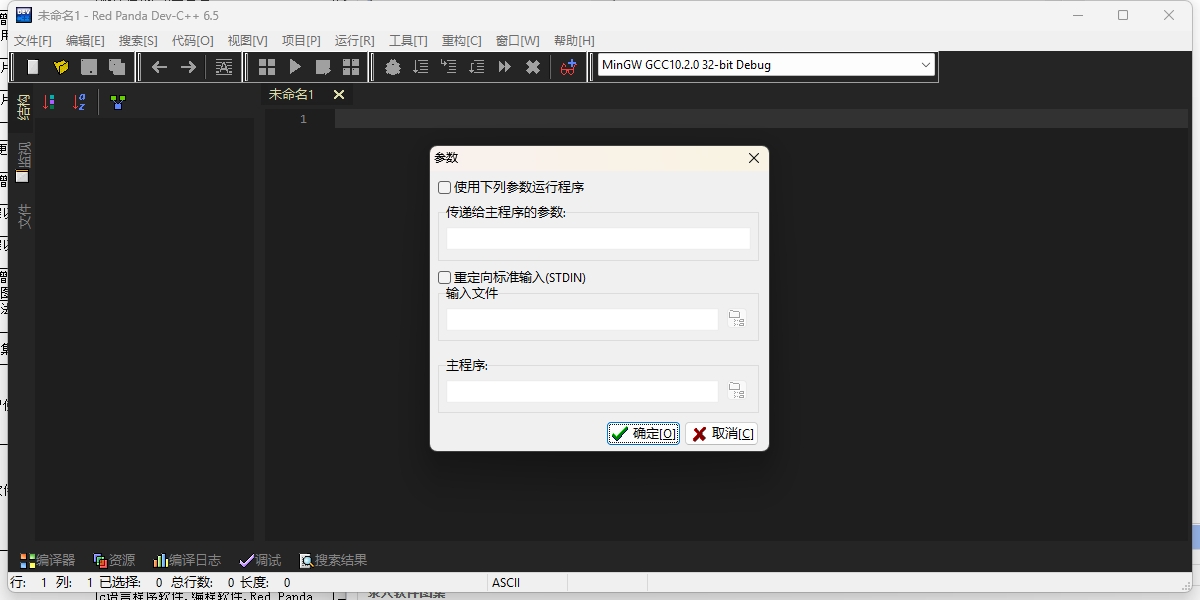Screen dimensions: 1200x600
Task: Open the 编译日志 bottom tab
Action: coord(187,561)
